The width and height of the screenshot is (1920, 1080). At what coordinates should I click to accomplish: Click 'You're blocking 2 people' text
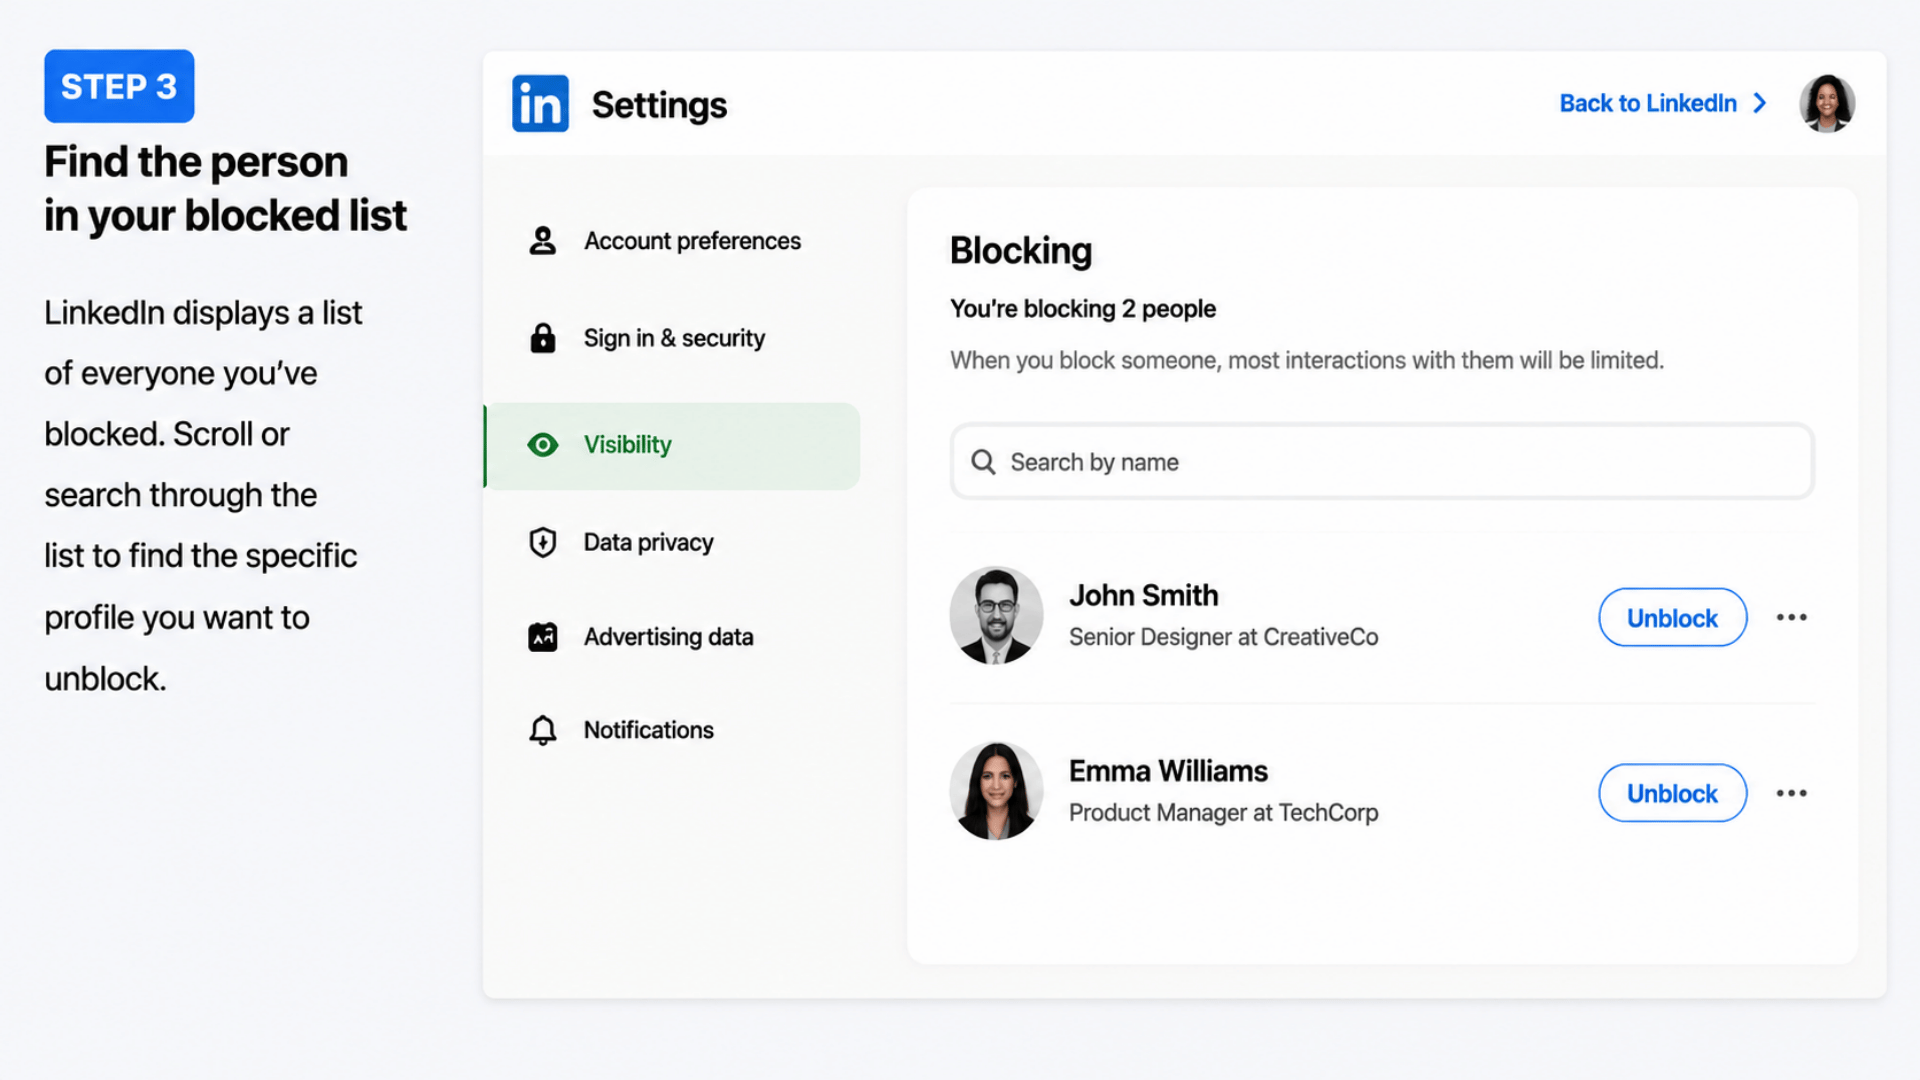pyautogui.click(x=1083, y=309)
